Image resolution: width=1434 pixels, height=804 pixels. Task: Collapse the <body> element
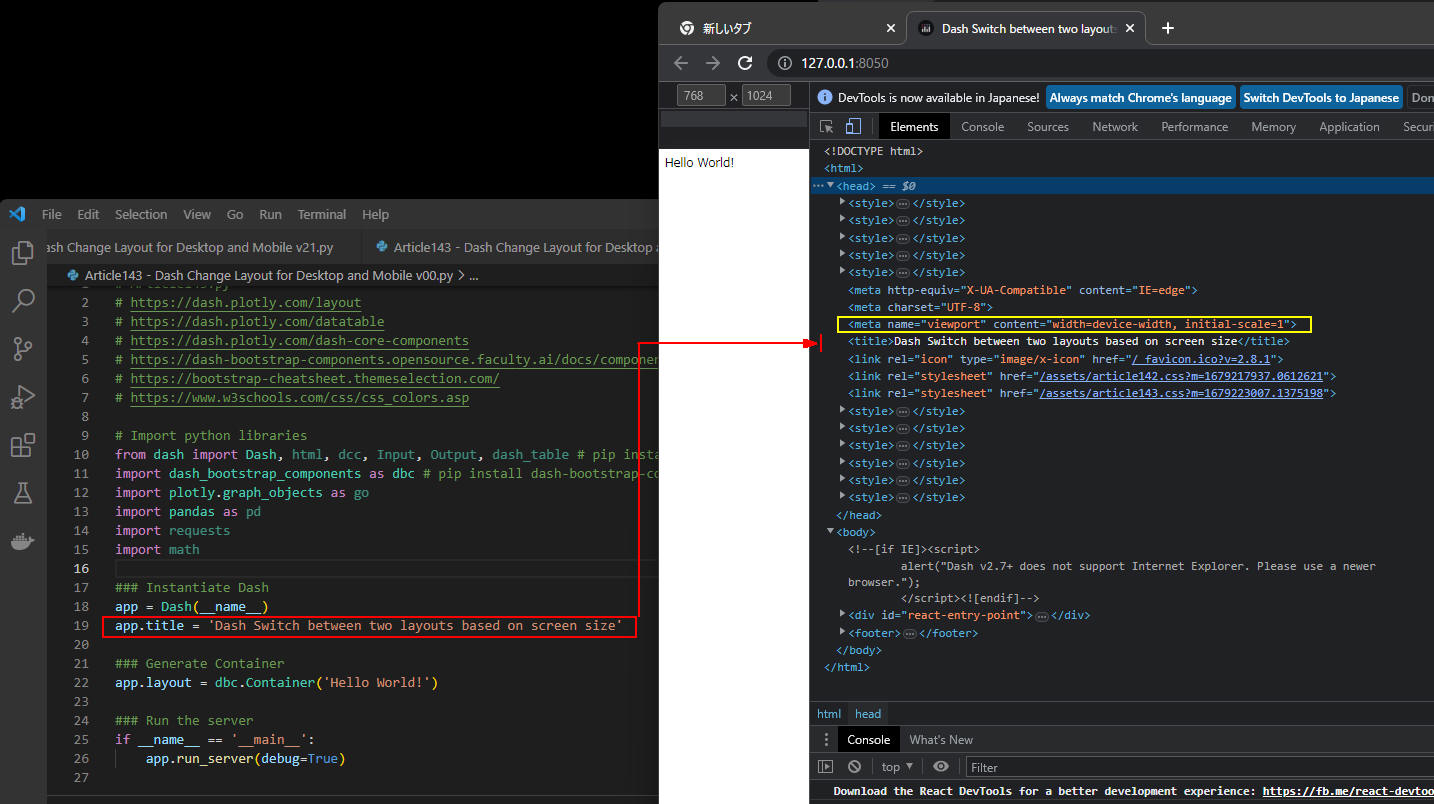(831, 531)
